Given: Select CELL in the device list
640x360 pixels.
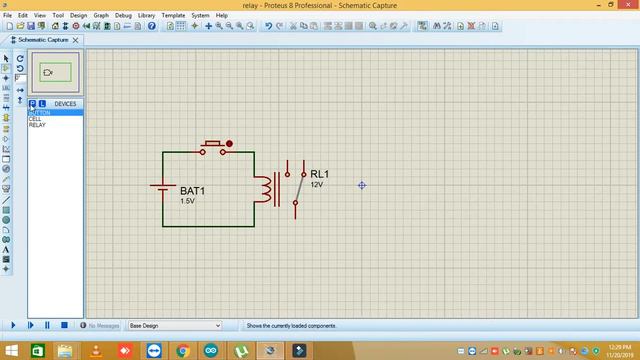Looking at the screenshot, I should (x=56, y=119).
